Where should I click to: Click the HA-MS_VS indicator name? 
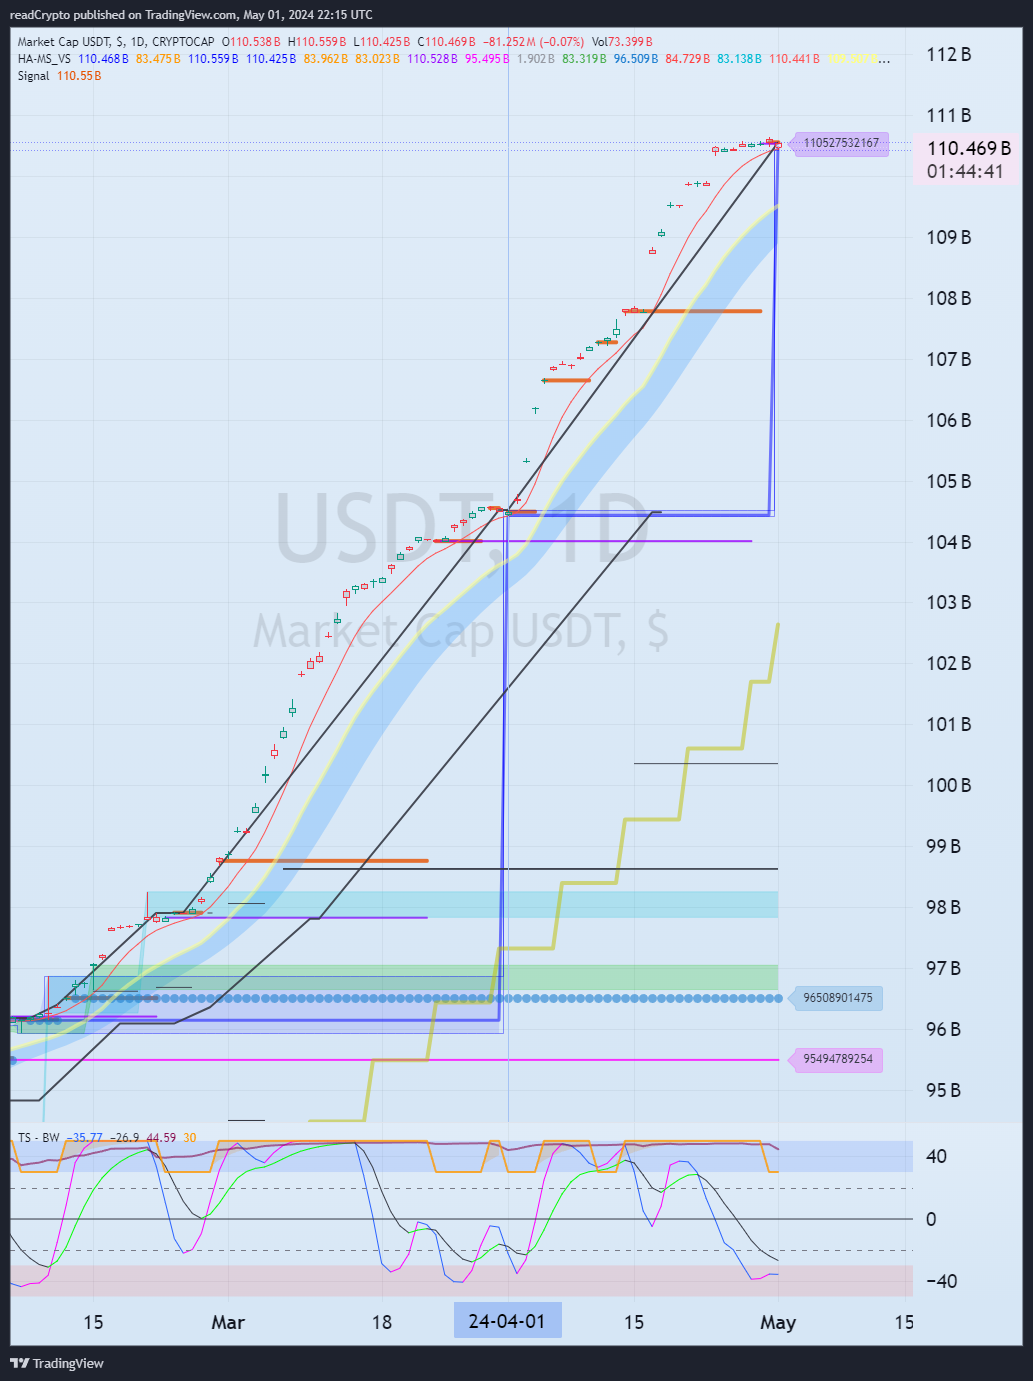pyautogui.click(x=44, y=59)
